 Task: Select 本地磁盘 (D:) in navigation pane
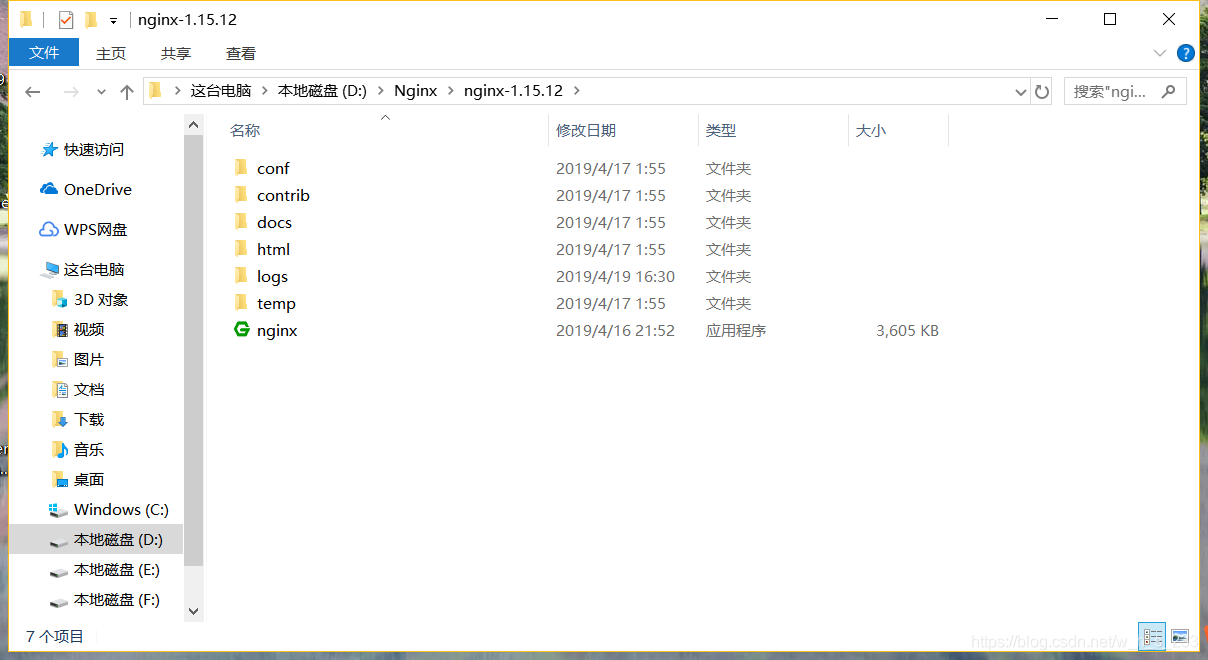(96, 539)
